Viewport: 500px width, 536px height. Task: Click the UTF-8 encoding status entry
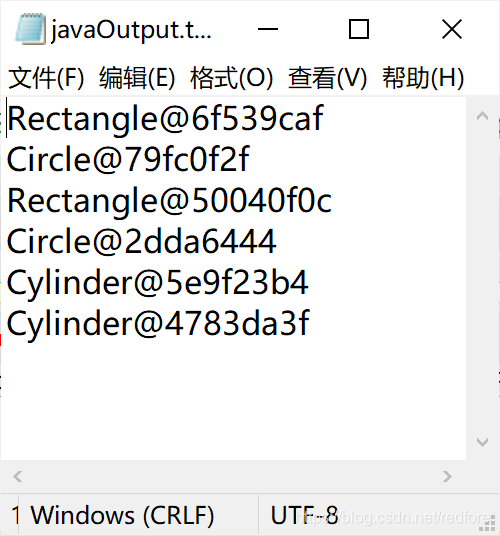304,515
